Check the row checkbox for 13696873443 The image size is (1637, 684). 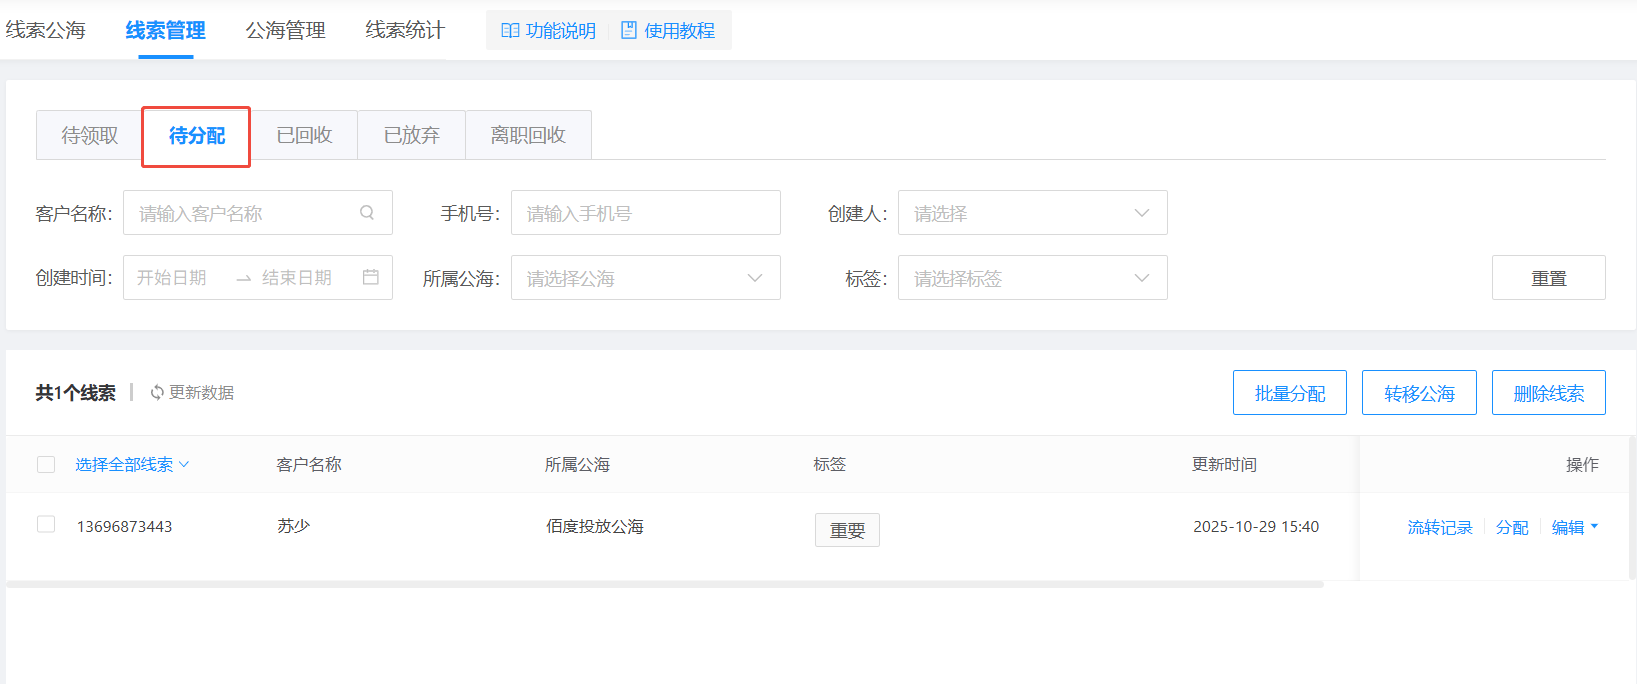pos(46,525)
